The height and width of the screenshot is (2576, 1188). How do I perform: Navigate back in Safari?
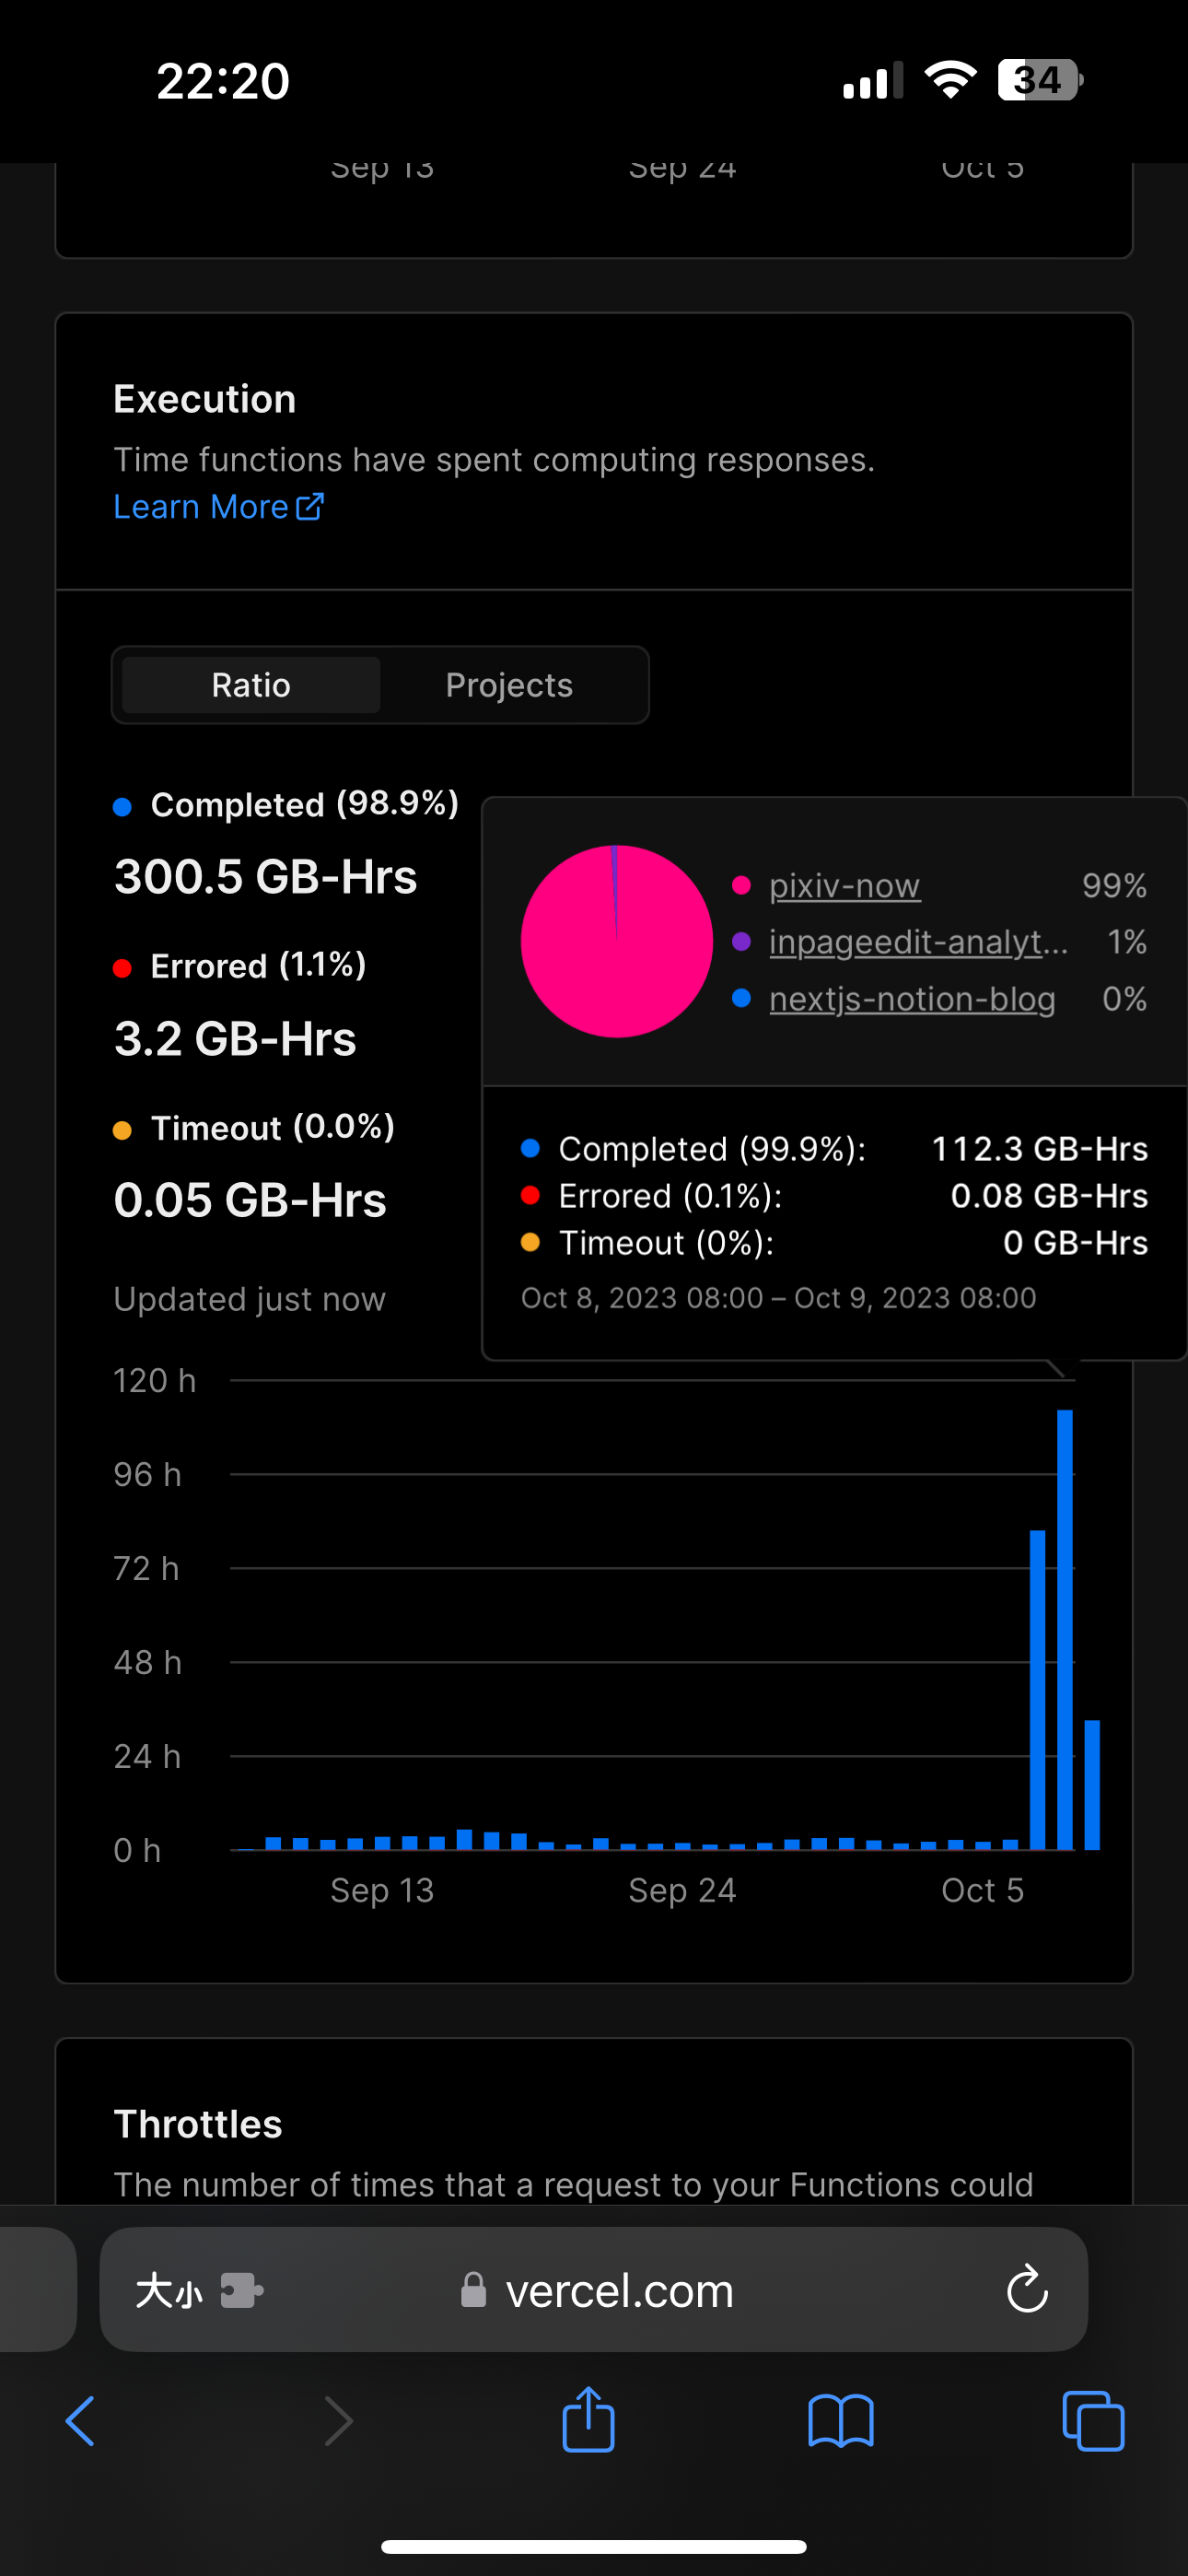tap(81, 2420)
